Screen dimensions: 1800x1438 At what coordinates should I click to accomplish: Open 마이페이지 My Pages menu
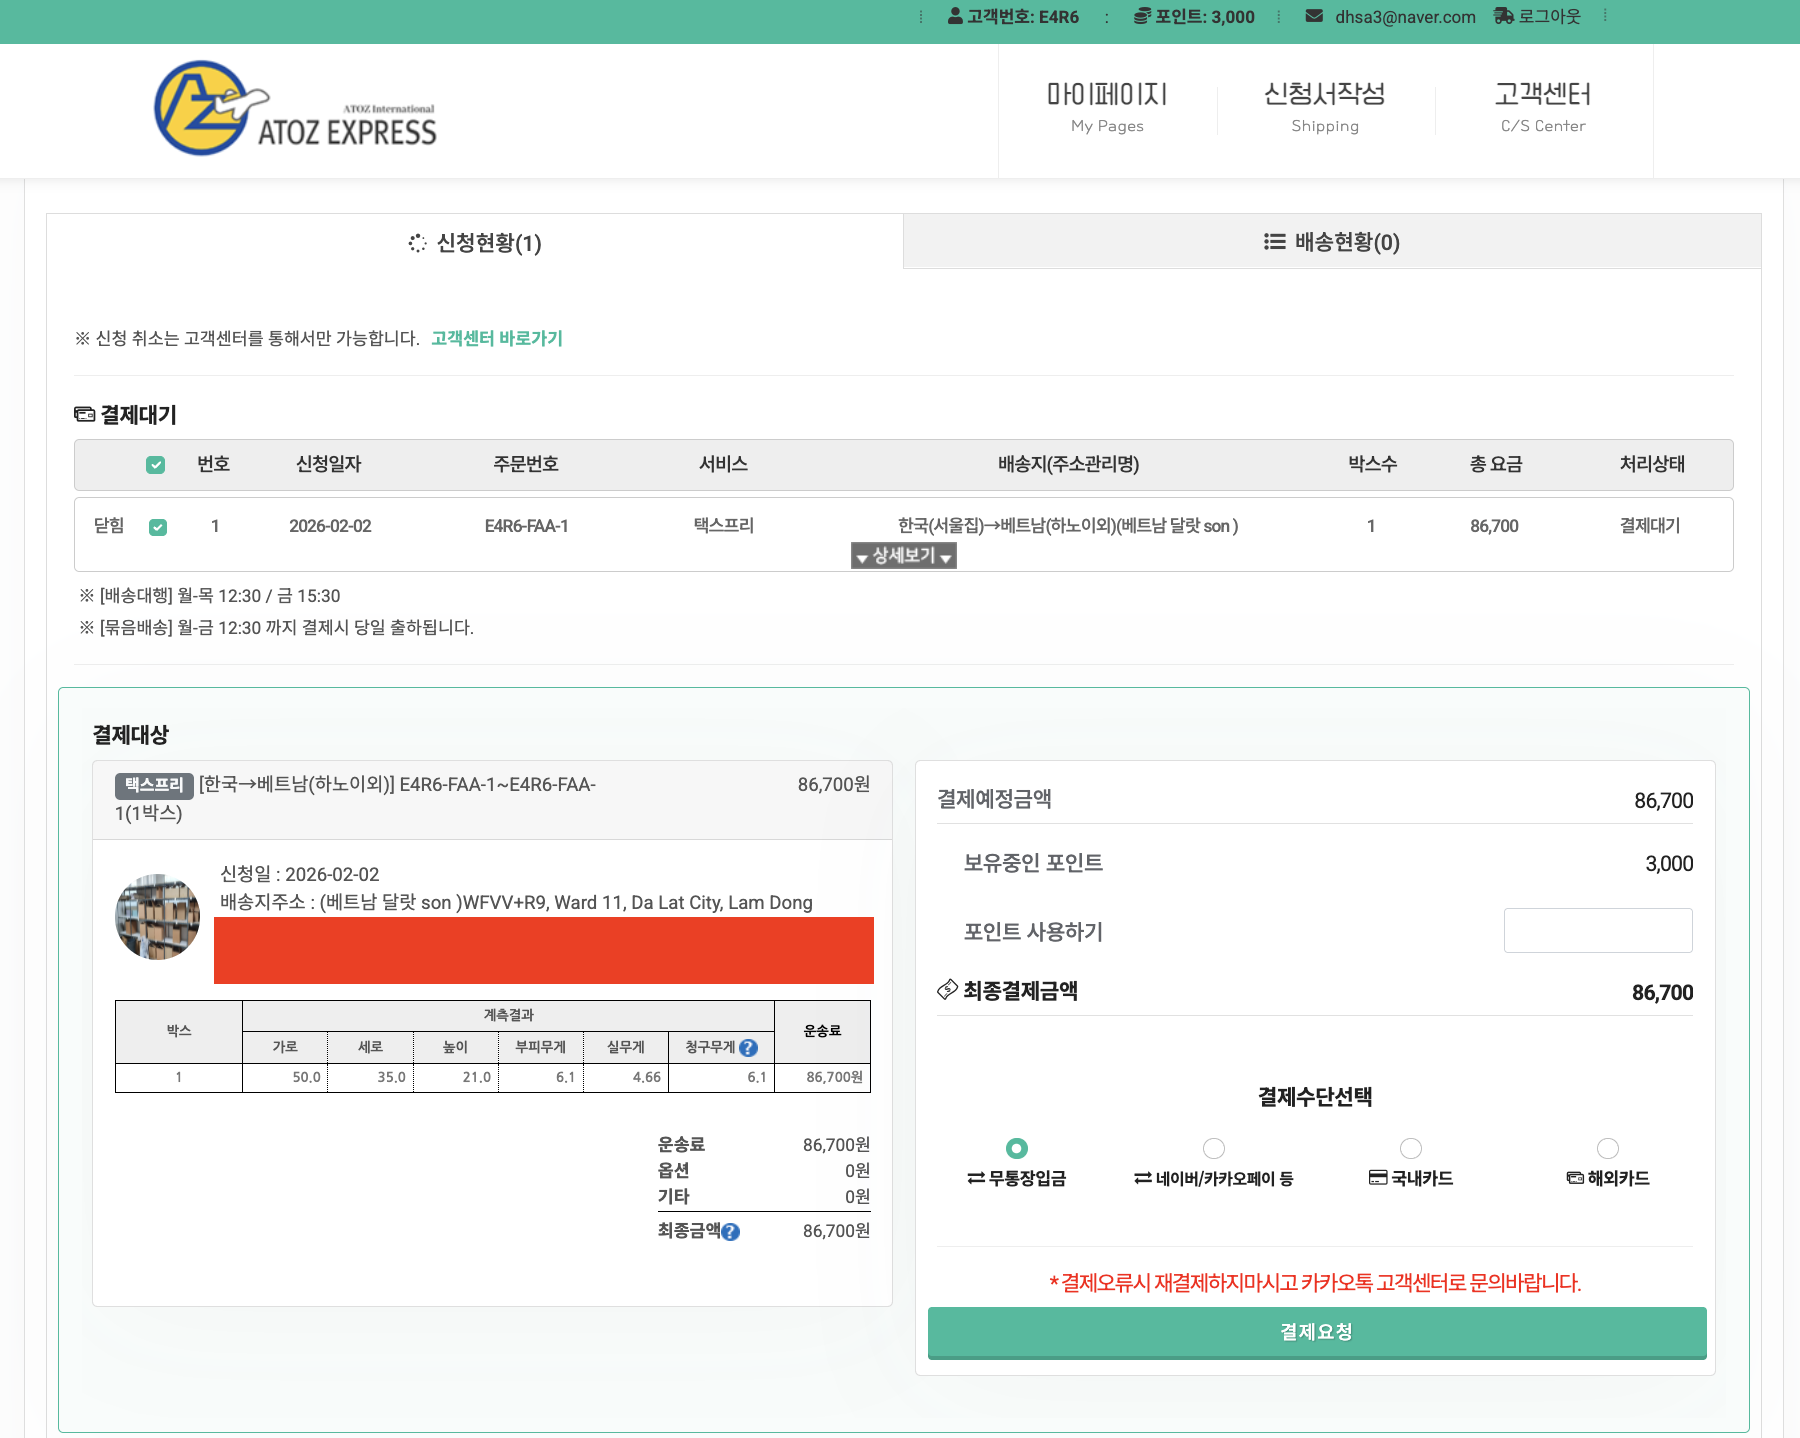point(1107,108)
